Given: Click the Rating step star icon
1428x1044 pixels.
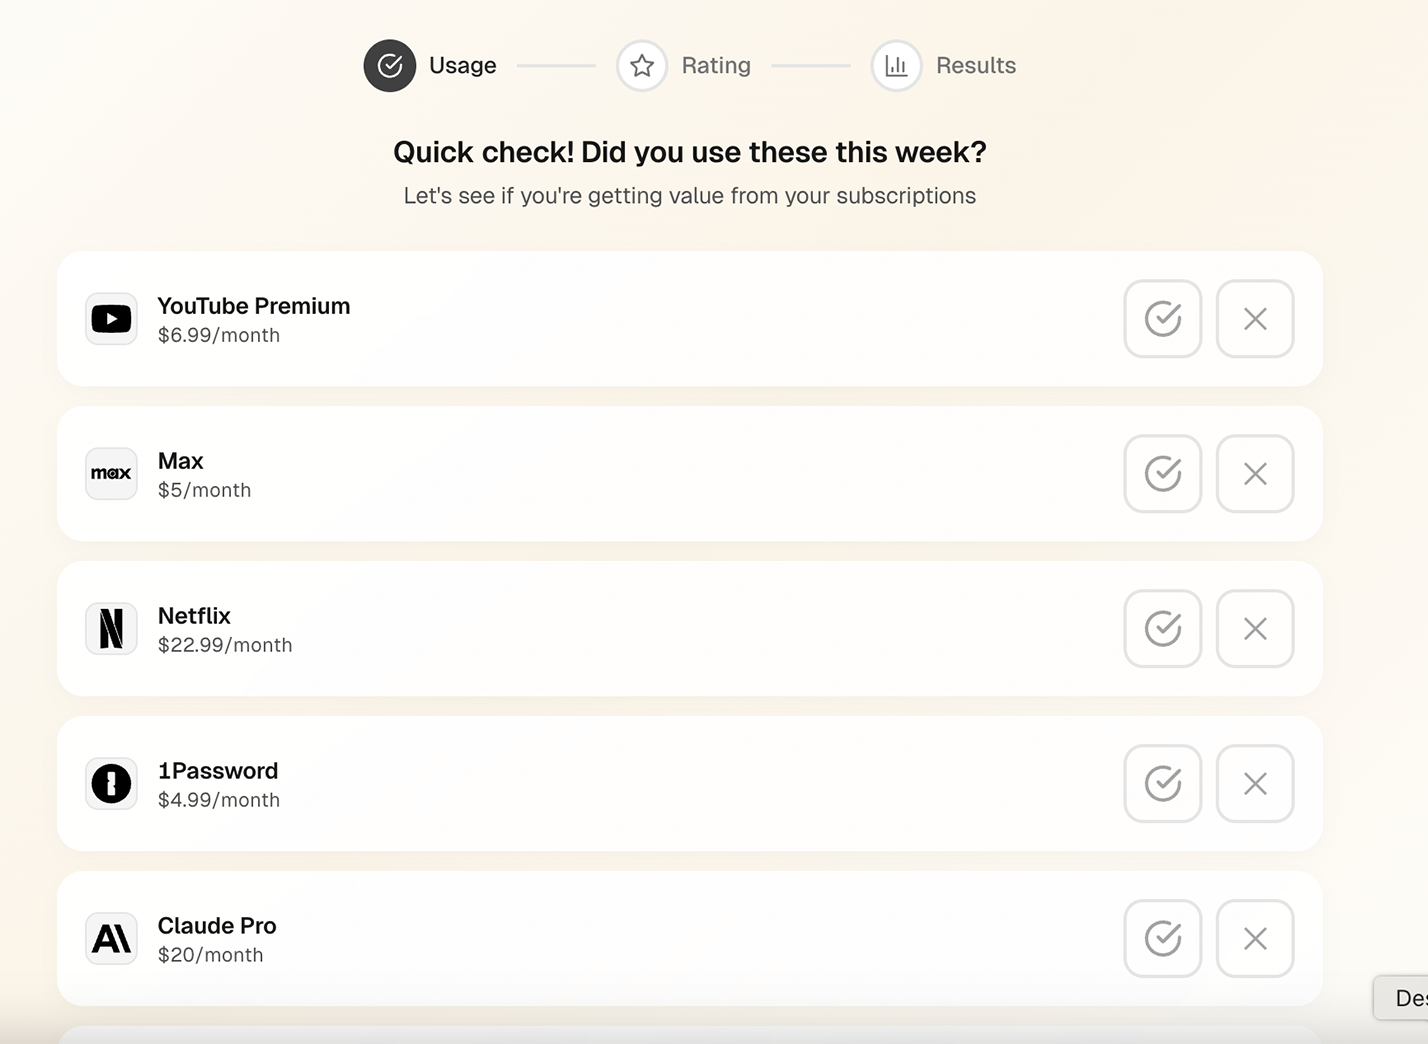Looking at the screenshot, I should pyautogui.click(x=642, y=66).
